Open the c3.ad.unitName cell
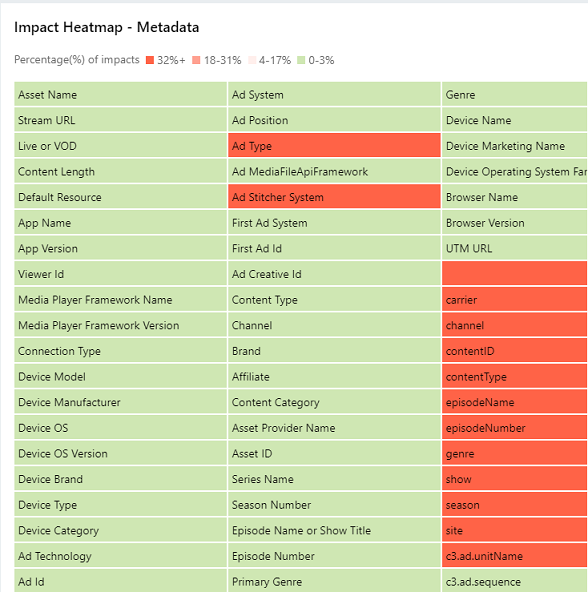Image resolution: width=588 pixels, height=592 pixels. pos(515,555)
